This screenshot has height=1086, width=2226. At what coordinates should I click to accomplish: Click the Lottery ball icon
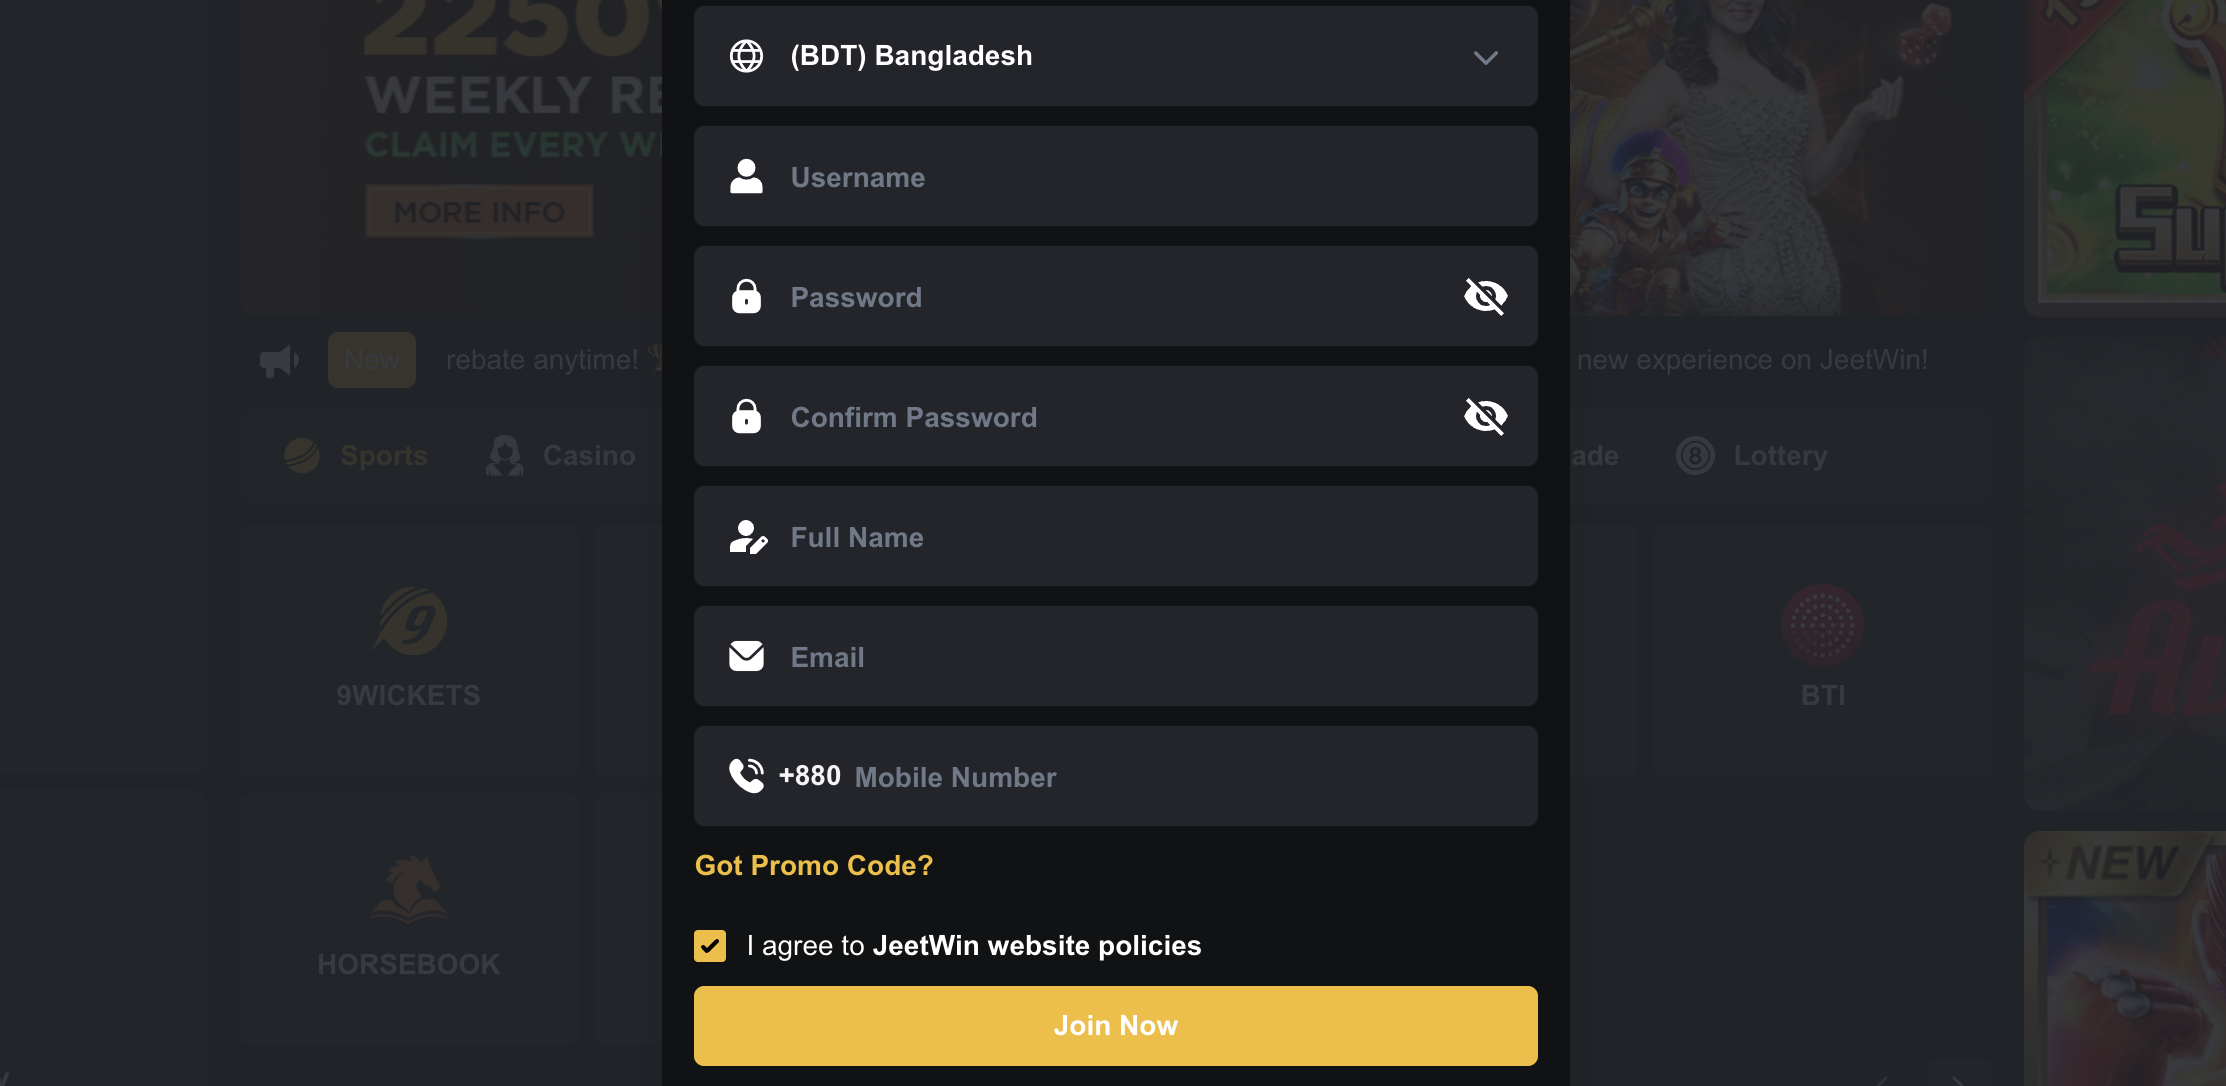click(1694, 456)
